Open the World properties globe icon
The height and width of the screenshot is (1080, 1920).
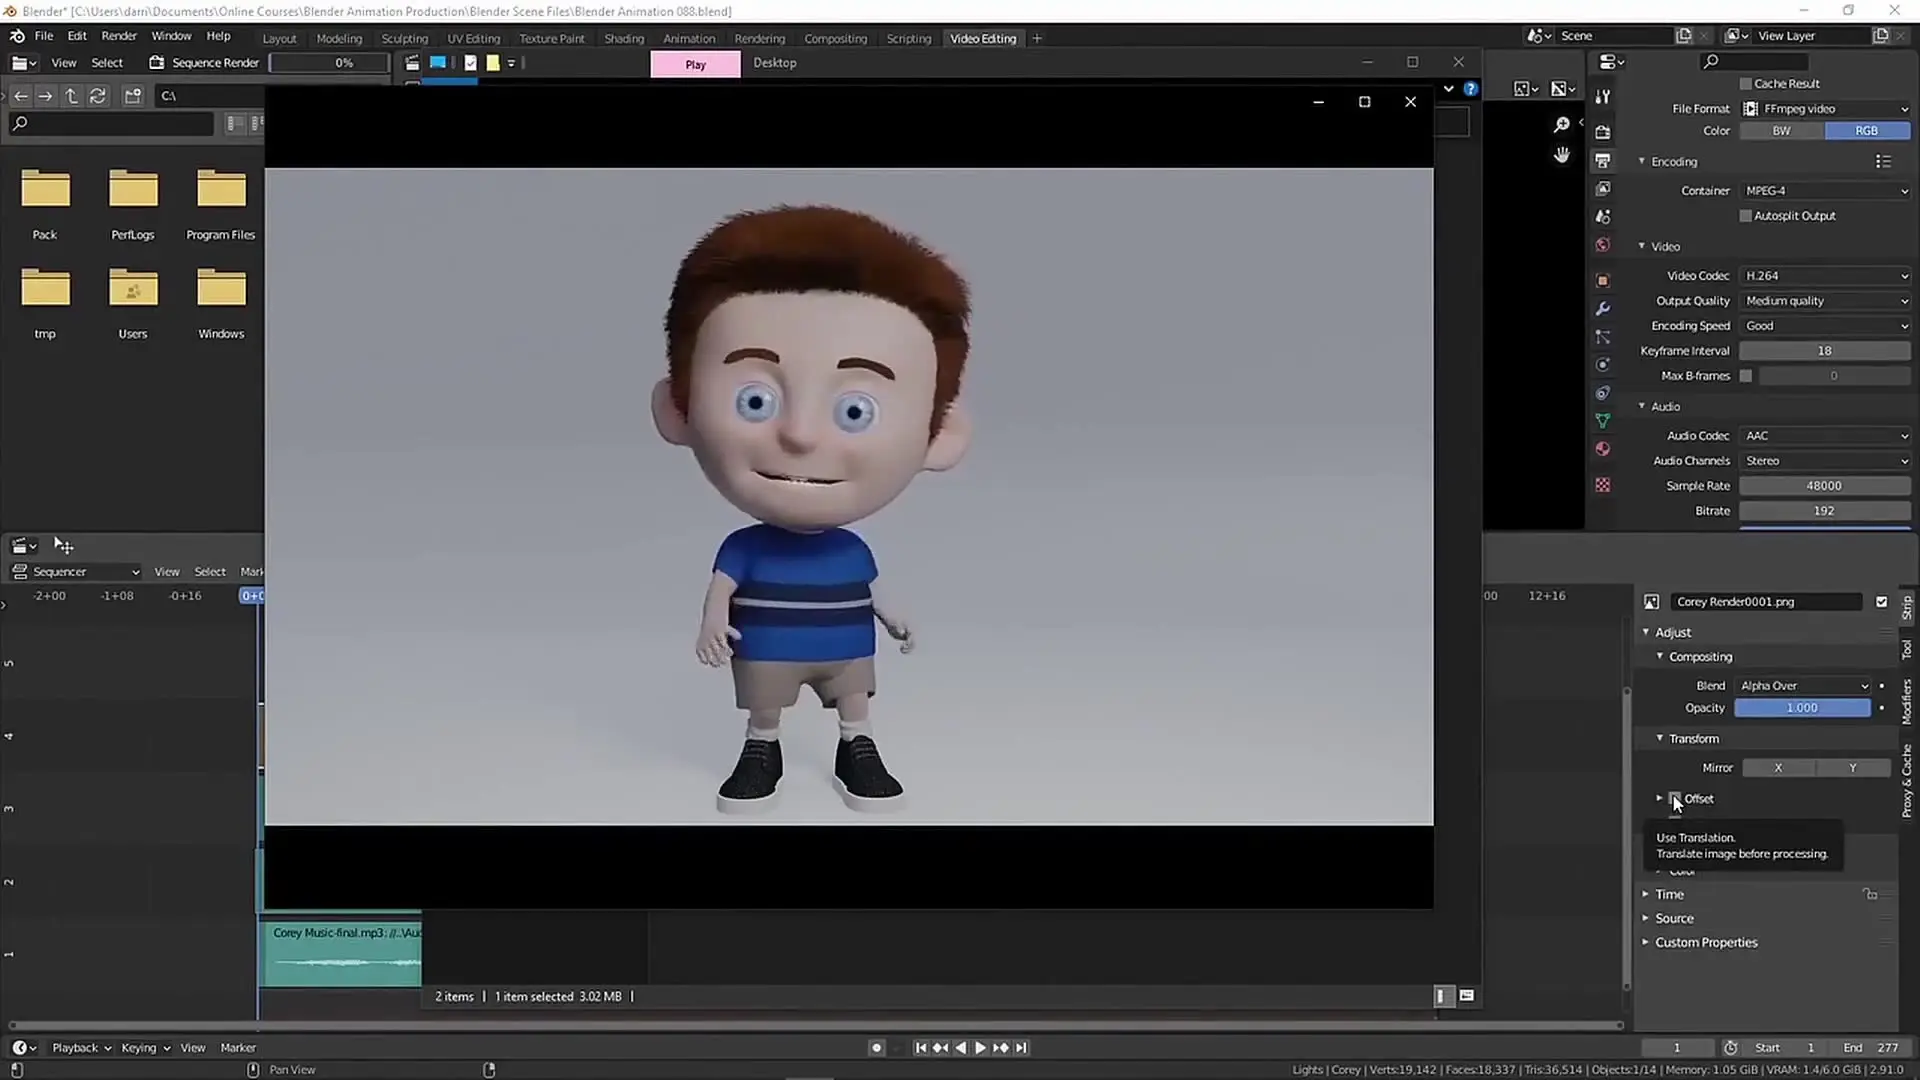tap(1603, 245)
